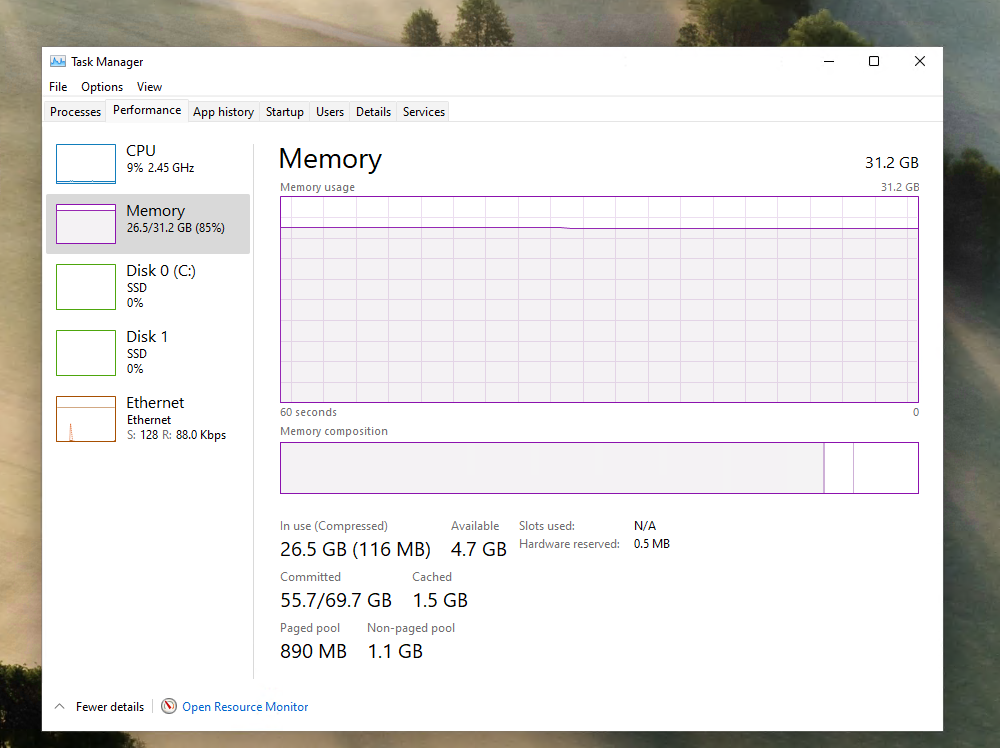This screenshot has width=1000, height=748.
Task: Open the Options menu
Action: (102, 87)
